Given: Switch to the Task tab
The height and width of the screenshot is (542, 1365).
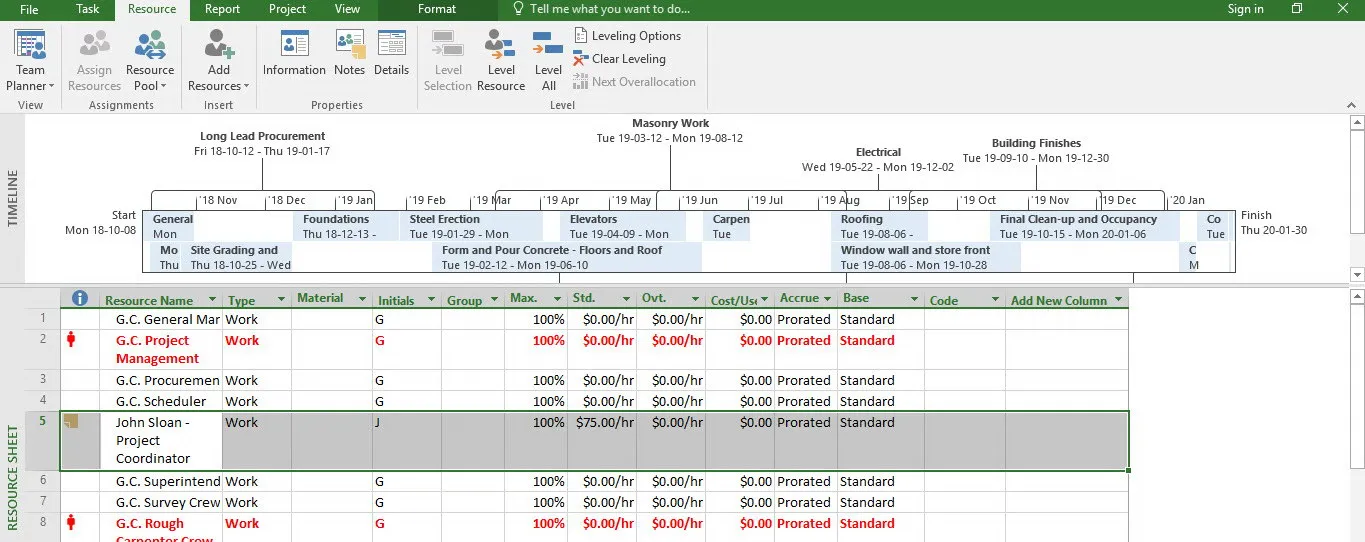Looking at the screenshot, I should [88, 9].
